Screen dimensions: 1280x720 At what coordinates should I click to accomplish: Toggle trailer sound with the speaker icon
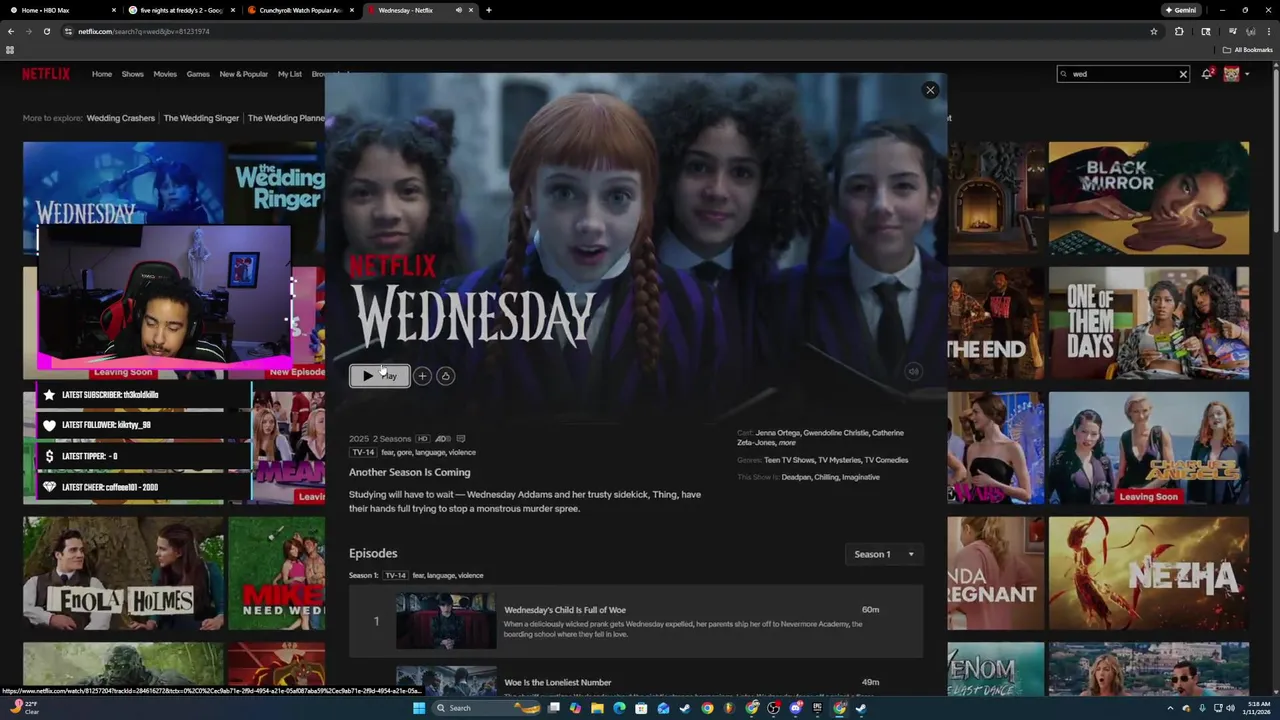tap(913, 372)
